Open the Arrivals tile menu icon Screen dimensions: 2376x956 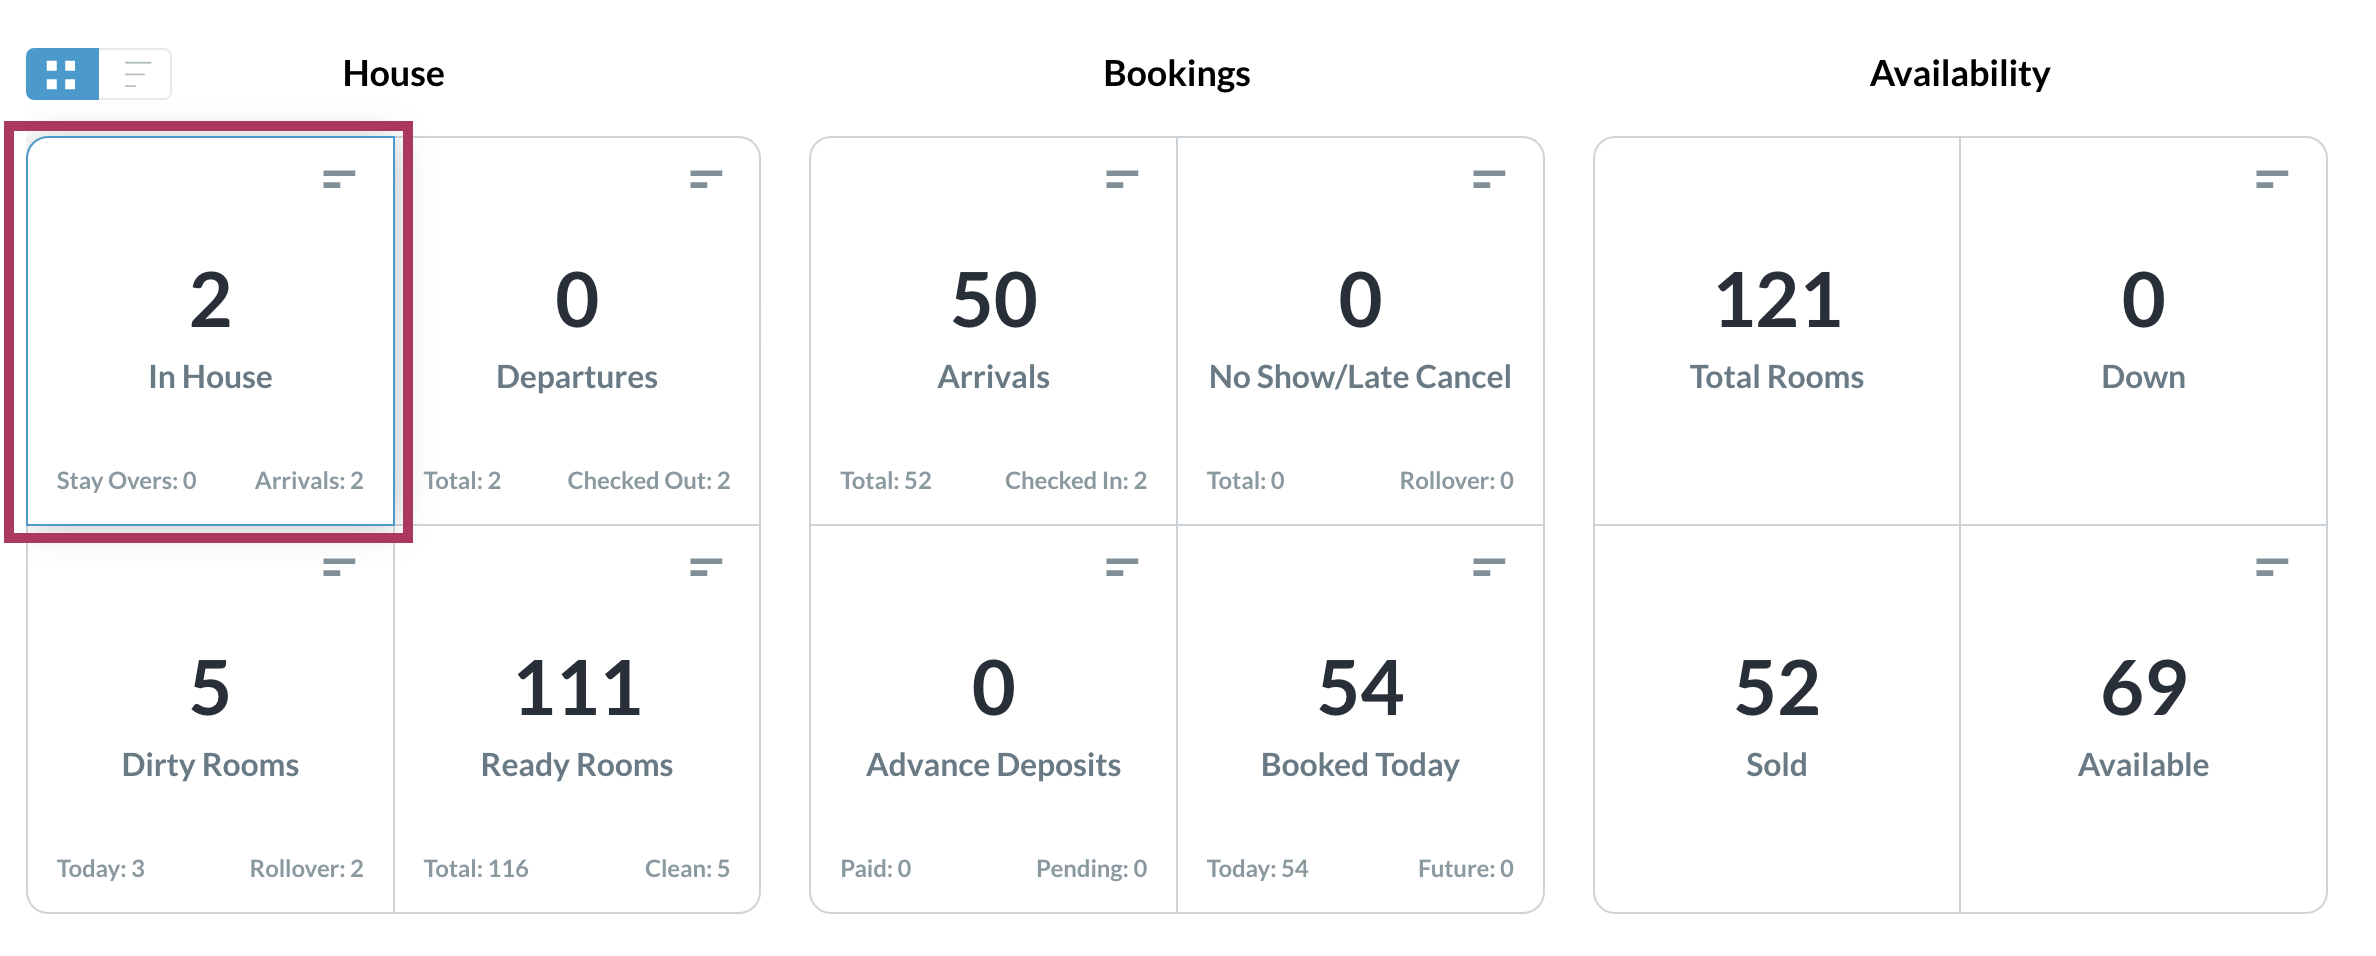1122,179
